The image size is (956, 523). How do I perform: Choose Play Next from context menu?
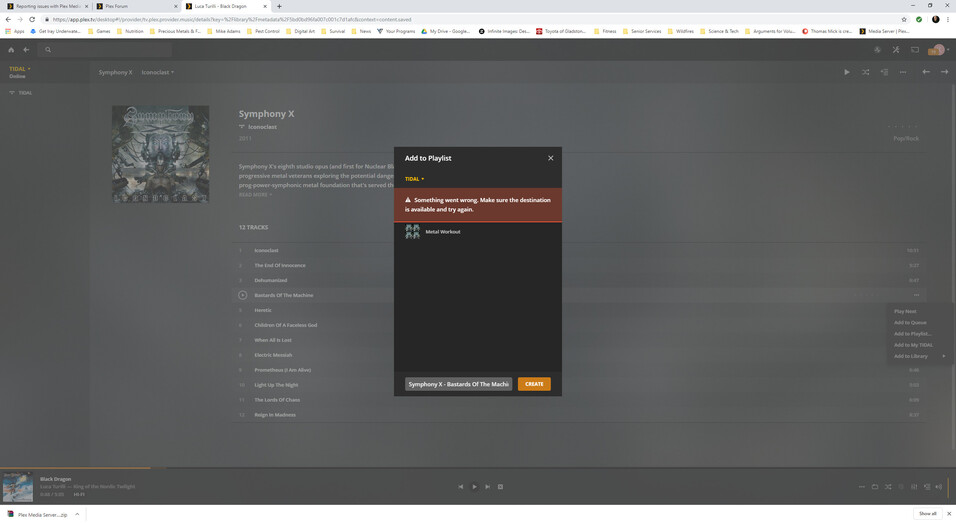[x=905, y=311]
